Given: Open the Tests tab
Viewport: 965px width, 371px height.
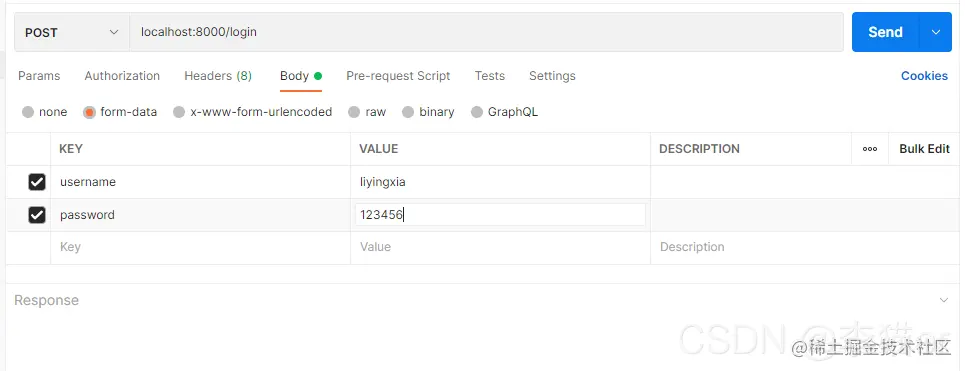Looking at the screenshot, I should point(490,76).
